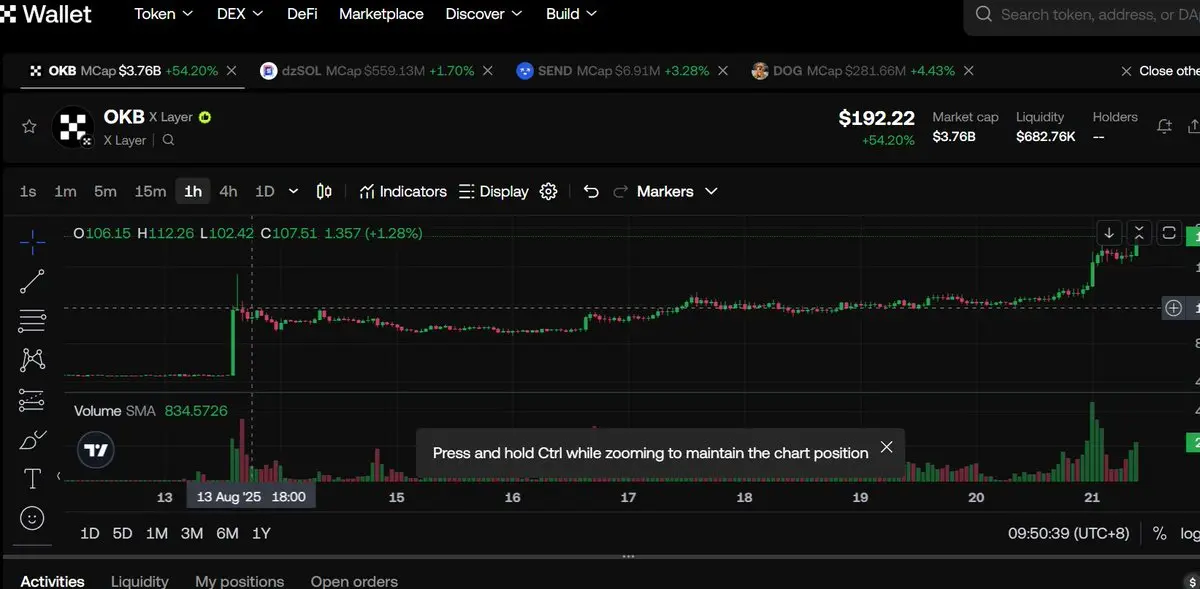
Task: Select the brush drawing tool
Action: click(x=32, y=439)
